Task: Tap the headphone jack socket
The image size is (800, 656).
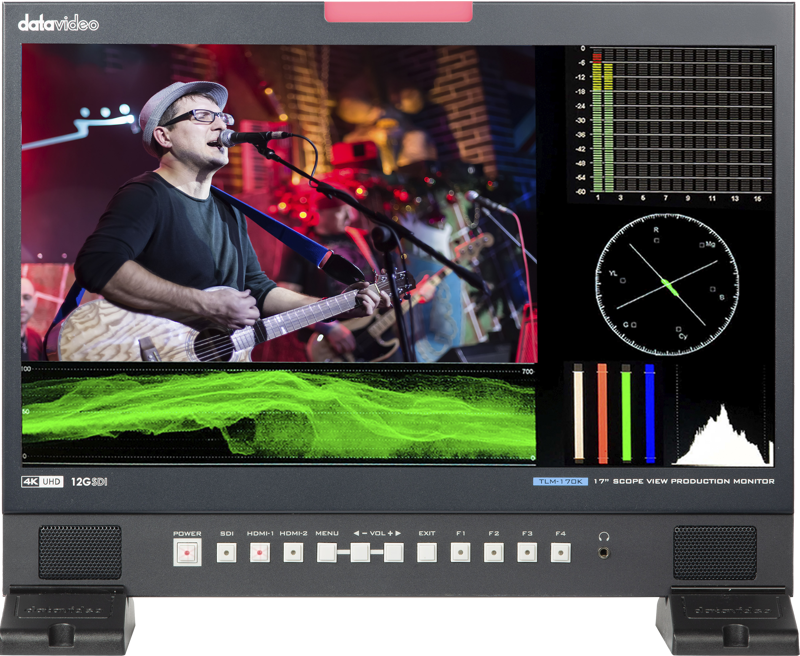Action: tap(604, 552)
